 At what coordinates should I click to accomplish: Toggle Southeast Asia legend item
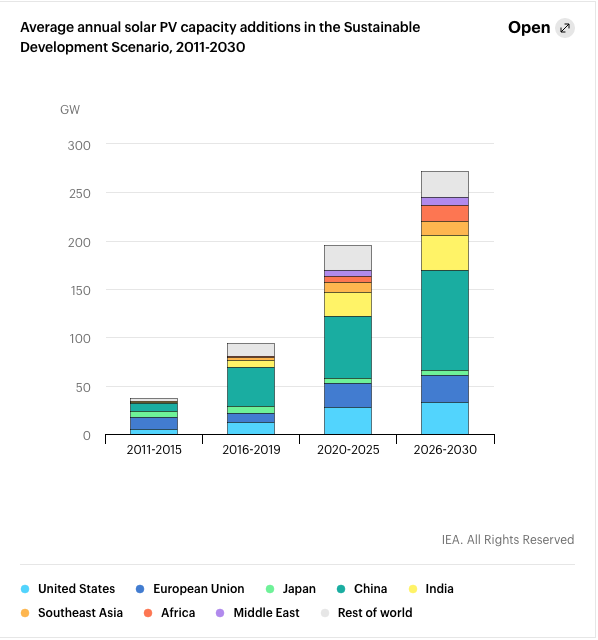(71, 613)
